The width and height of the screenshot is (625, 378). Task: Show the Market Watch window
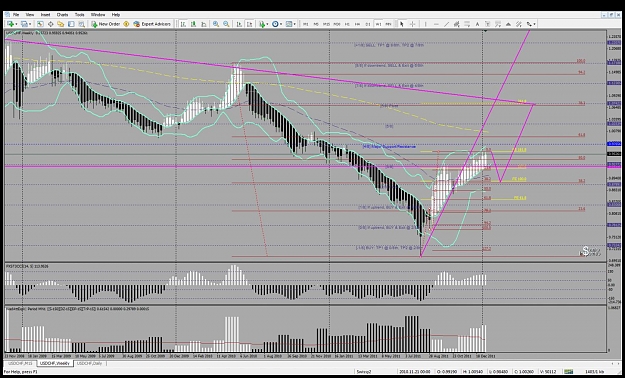click(40, 24)
